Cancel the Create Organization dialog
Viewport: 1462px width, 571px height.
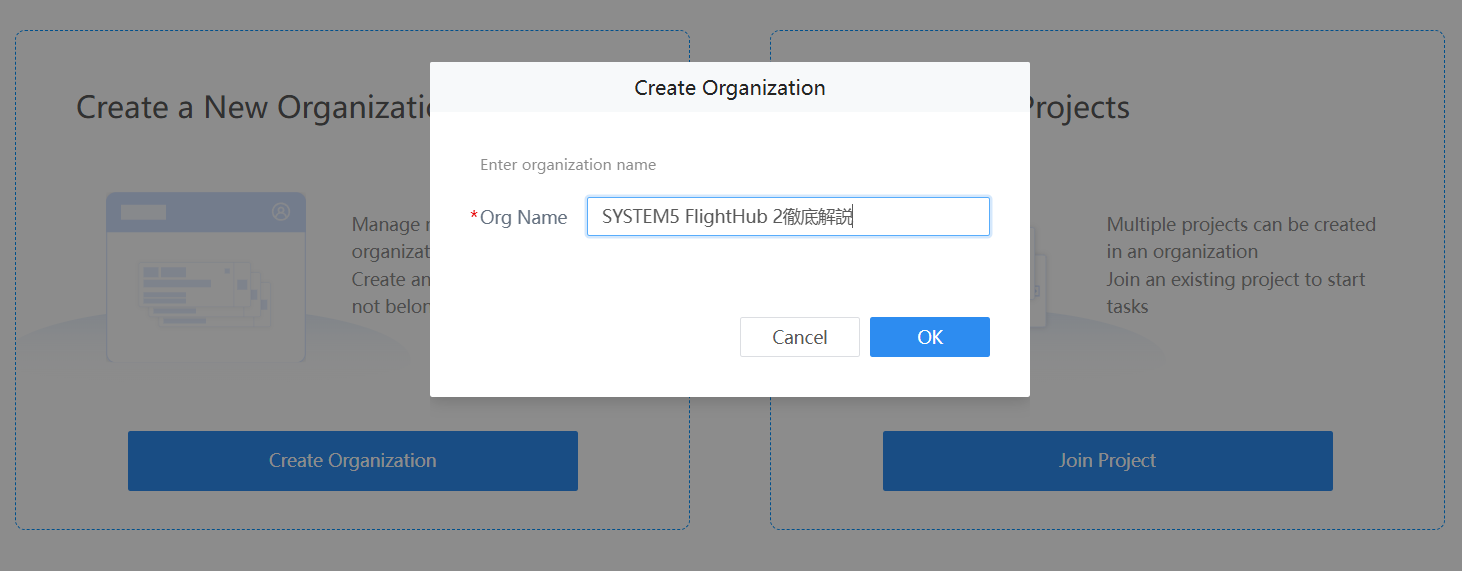click(x=800, y=337)
